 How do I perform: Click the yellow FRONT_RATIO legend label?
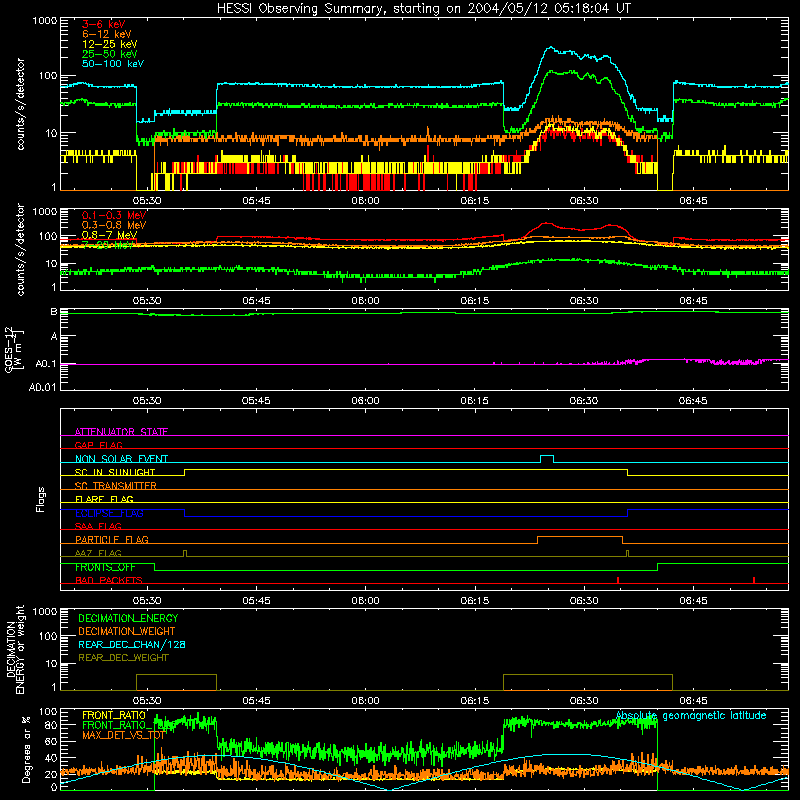point(114,715)
